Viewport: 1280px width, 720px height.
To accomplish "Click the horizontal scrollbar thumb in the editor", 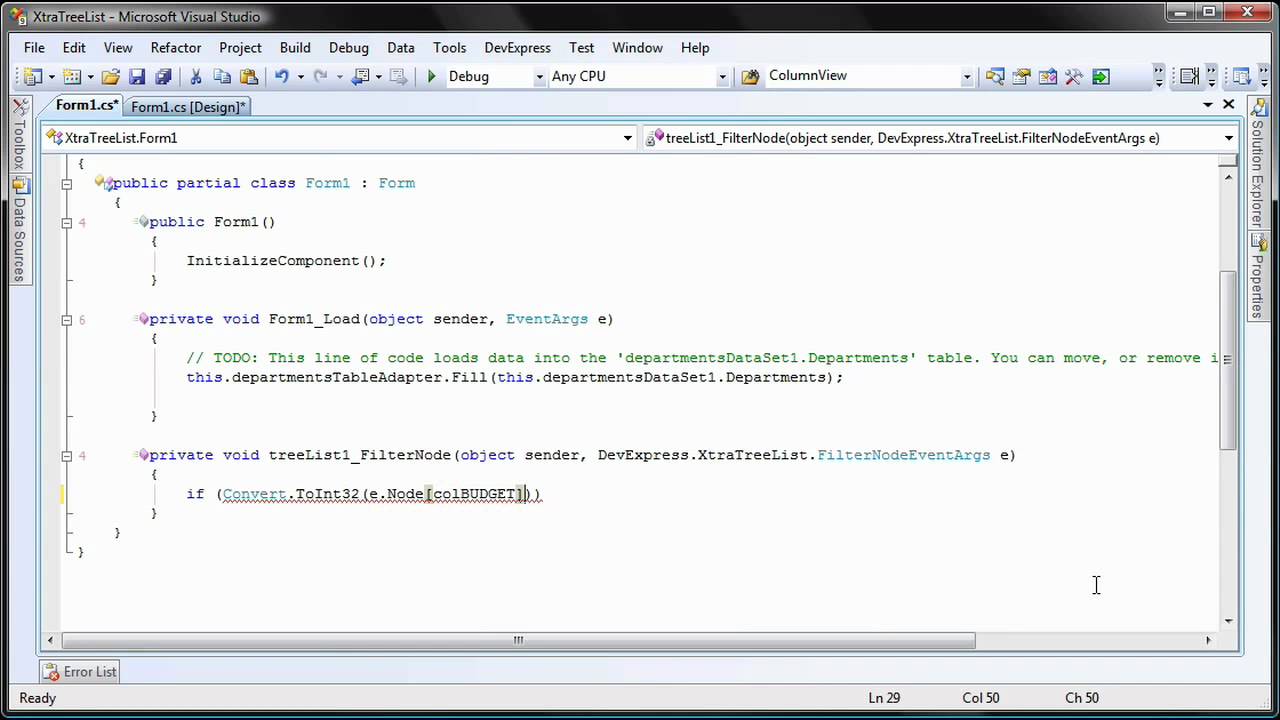I will click(x=518, y=640).
